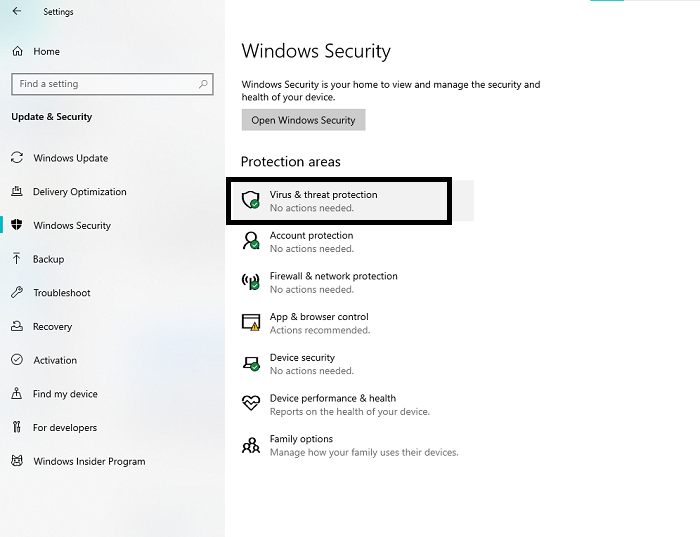Click the 'Windows Security' page title
700x537 pixels.
click(x=316, y=51)
